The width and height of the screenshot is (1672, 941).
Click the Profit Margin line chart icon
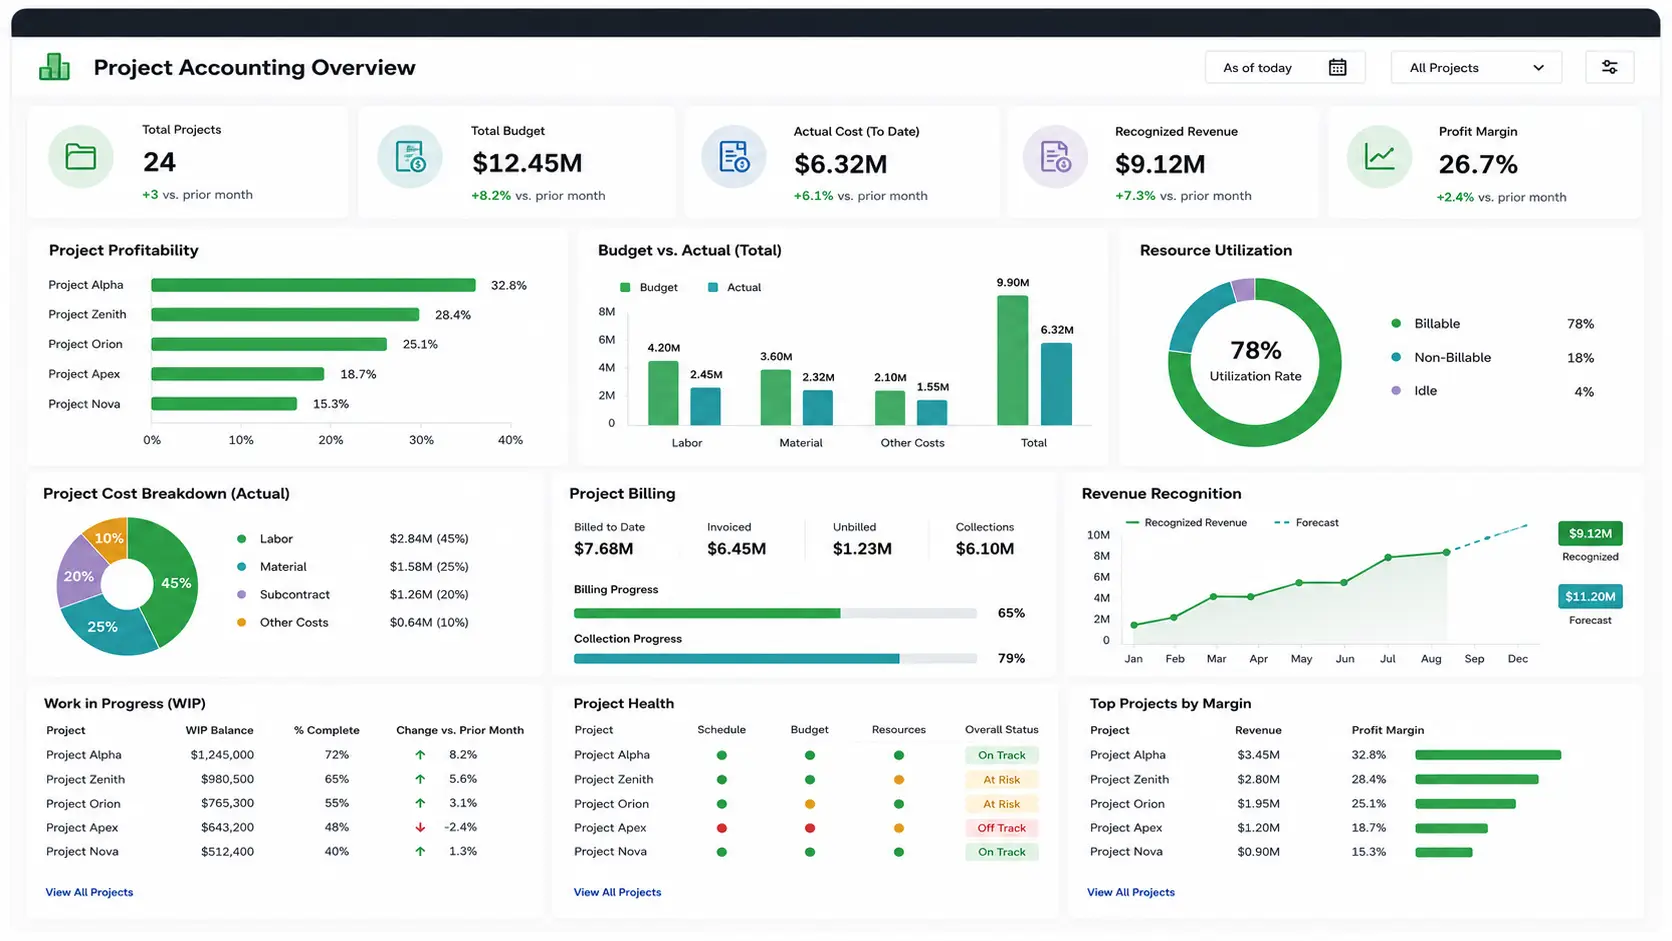pos(1379,157)
